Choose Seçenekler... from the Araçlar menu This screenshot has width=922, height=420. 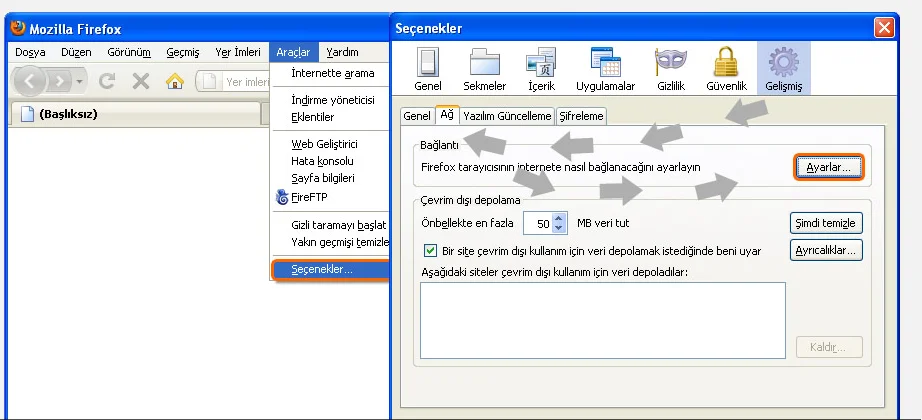tap(321, 270)
